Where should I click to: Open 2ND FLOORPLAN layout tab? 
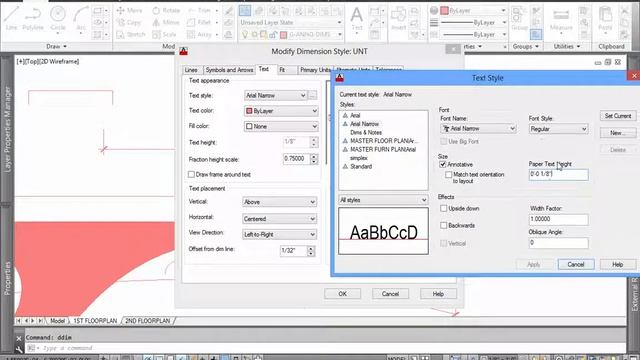coord(148,321)
